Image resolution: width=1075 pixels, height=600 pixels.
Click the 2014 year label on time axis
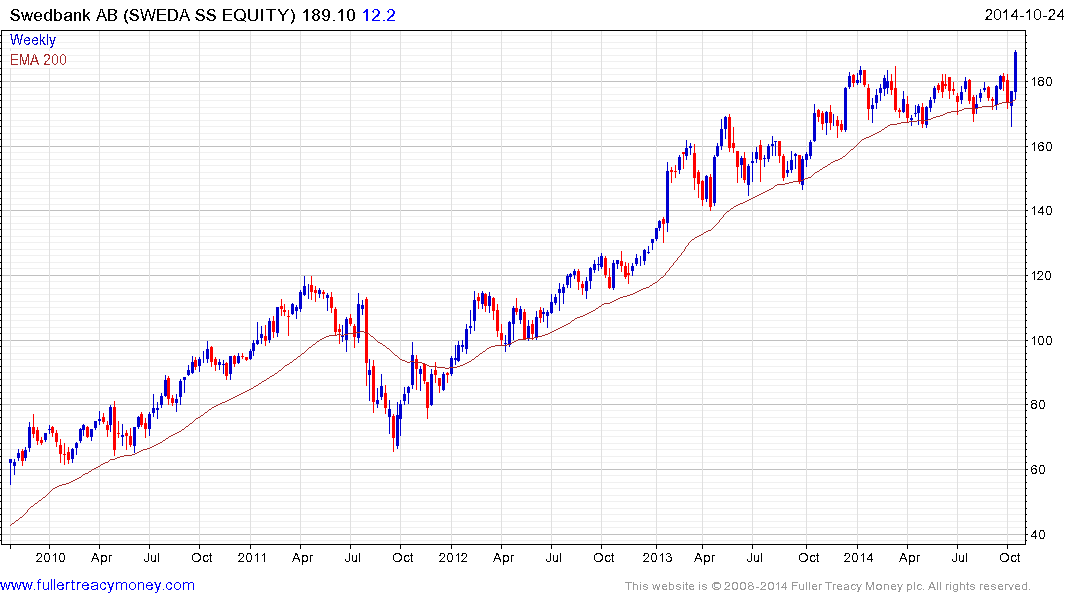coord(858,557)
